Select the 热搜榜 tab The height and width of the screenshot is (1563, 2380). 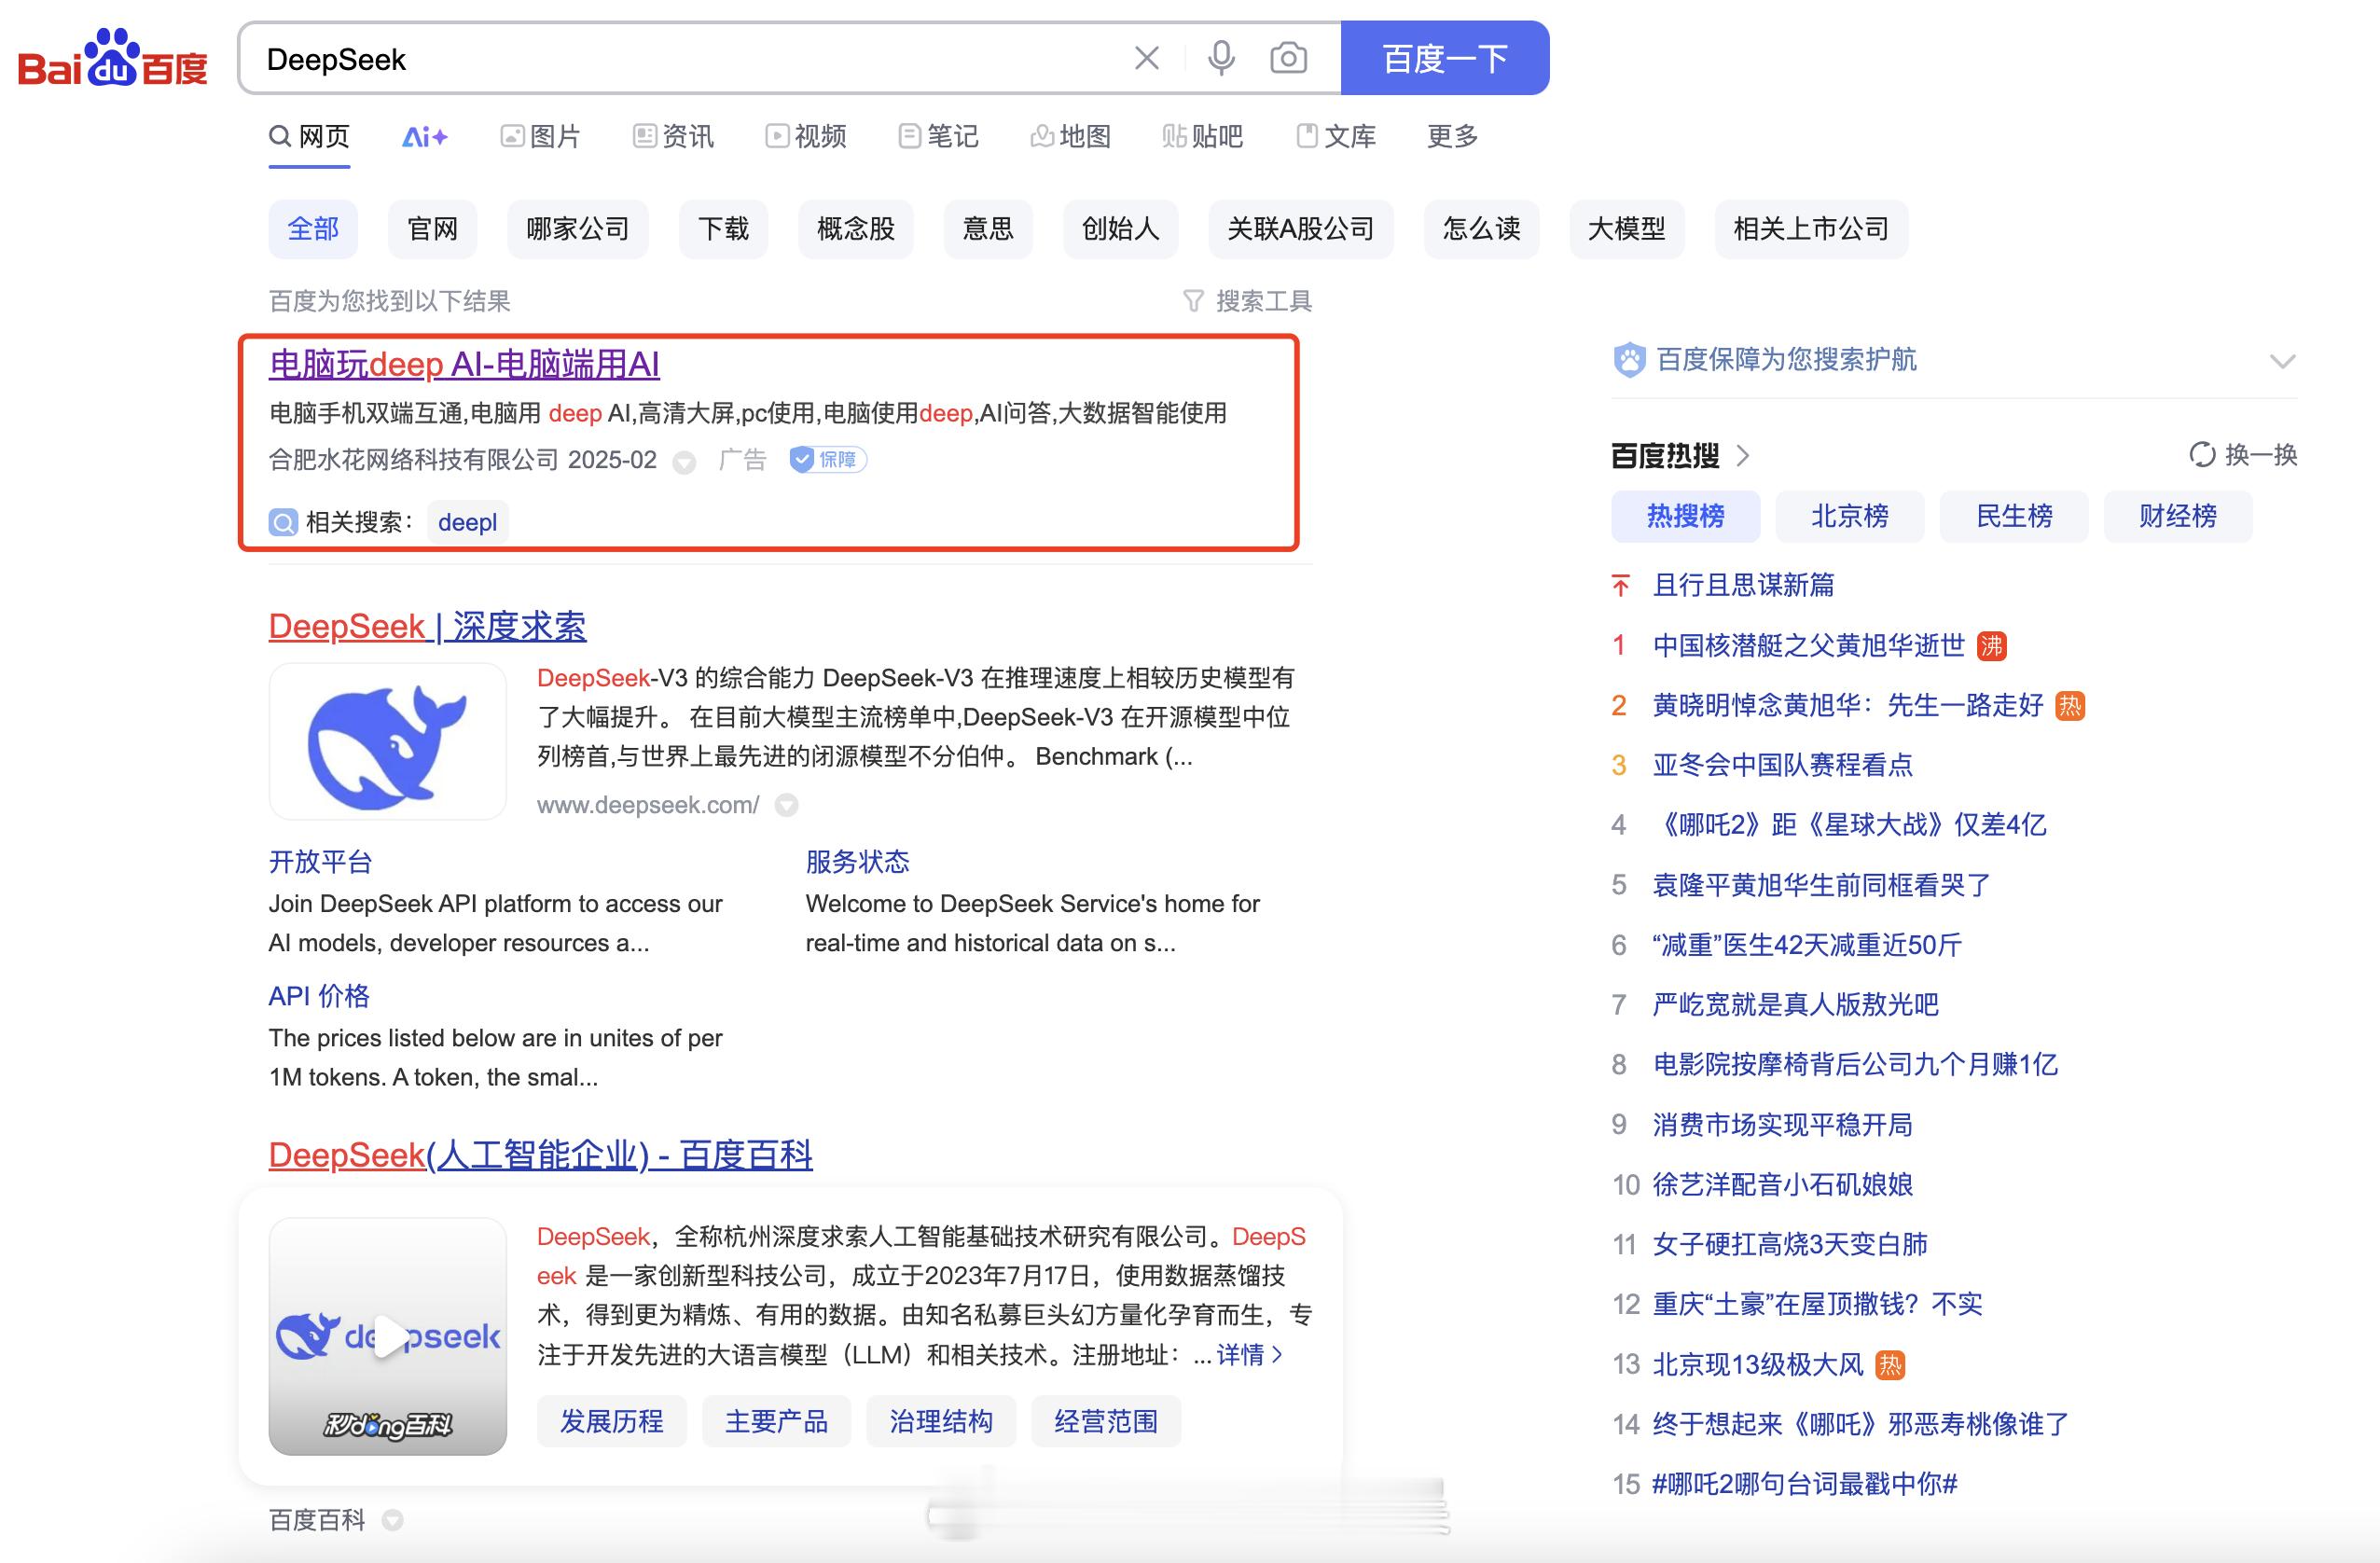click(1685, 516)
